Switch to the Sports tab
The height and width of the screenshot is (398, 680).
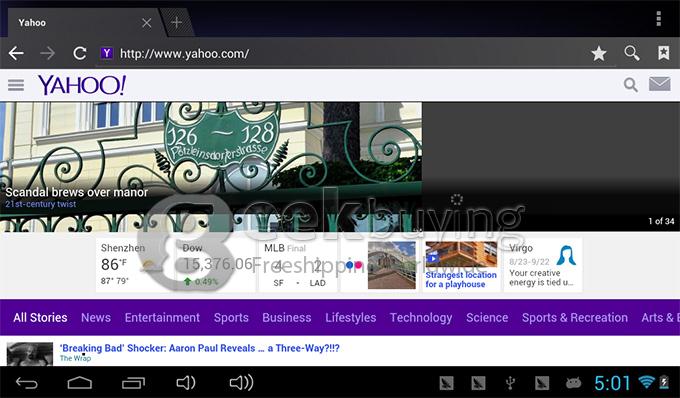click(231, 317)
